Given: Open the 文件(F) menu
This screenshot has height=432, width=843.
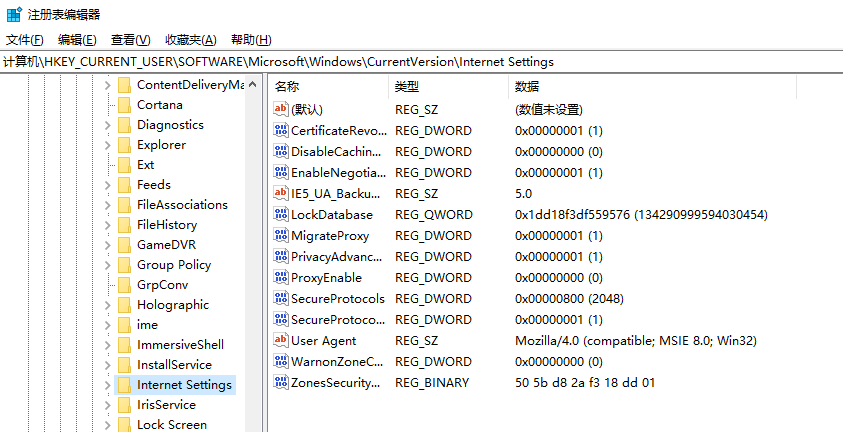Looking at the screenshot, I should pyautogui.click(x=25, y=40).
